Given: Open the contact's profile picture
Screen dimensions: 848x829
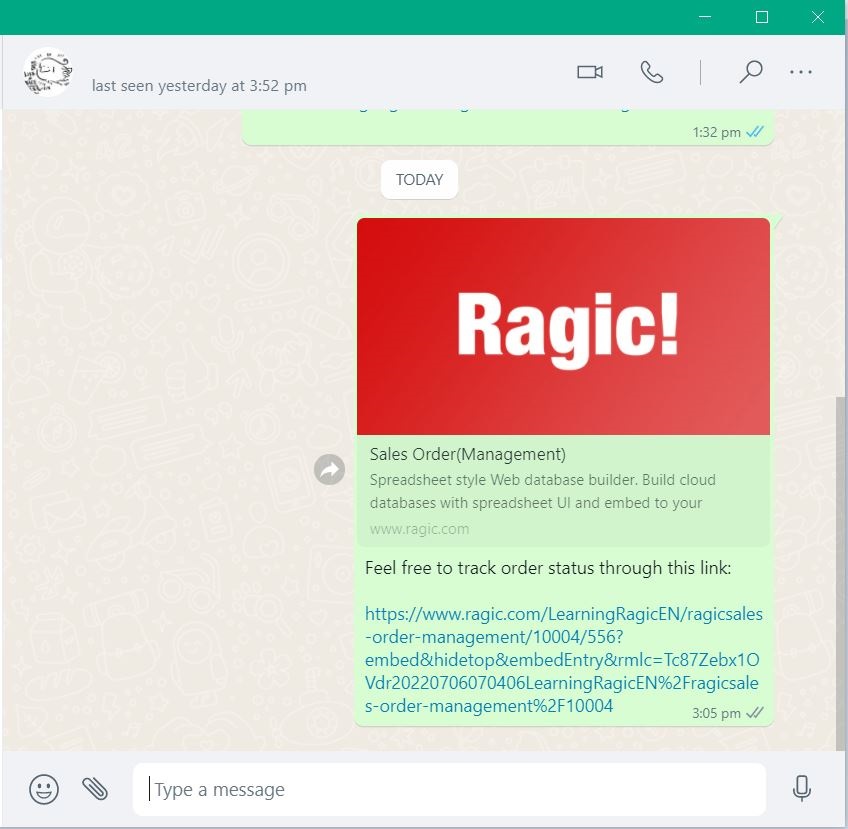Looking at the screenshot, I should point(48,72).
